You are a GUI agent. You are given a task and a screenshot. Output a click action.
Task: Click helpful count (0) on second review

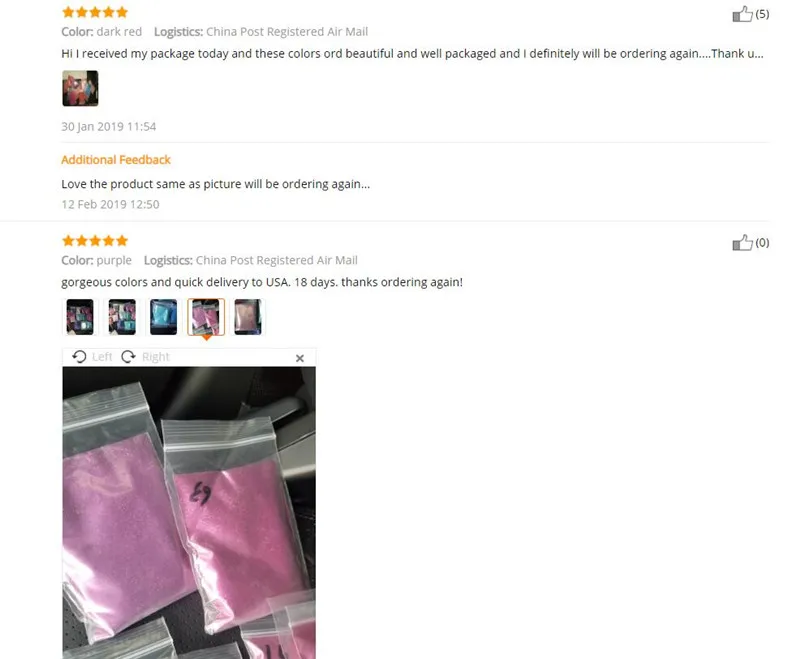(762, 242)
